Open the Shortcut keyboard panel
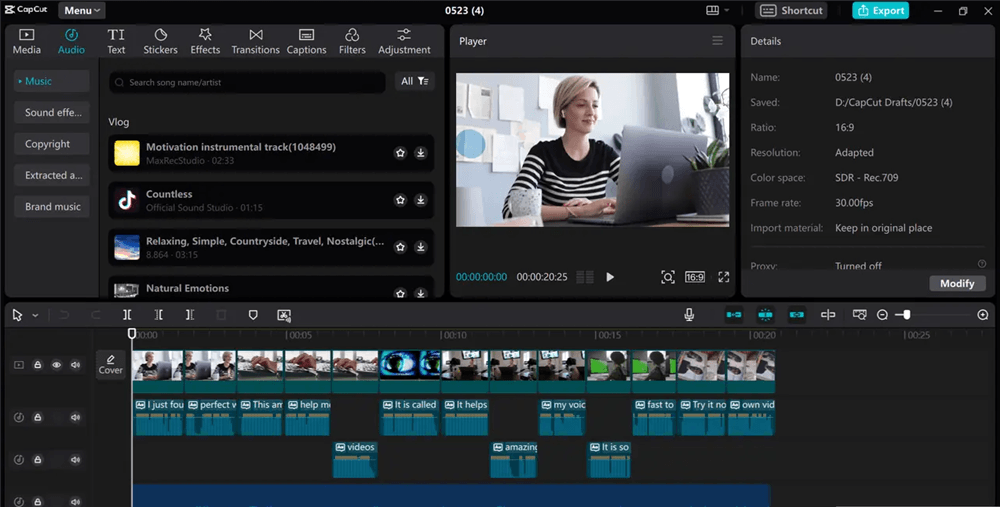 [x=791, y=10]
